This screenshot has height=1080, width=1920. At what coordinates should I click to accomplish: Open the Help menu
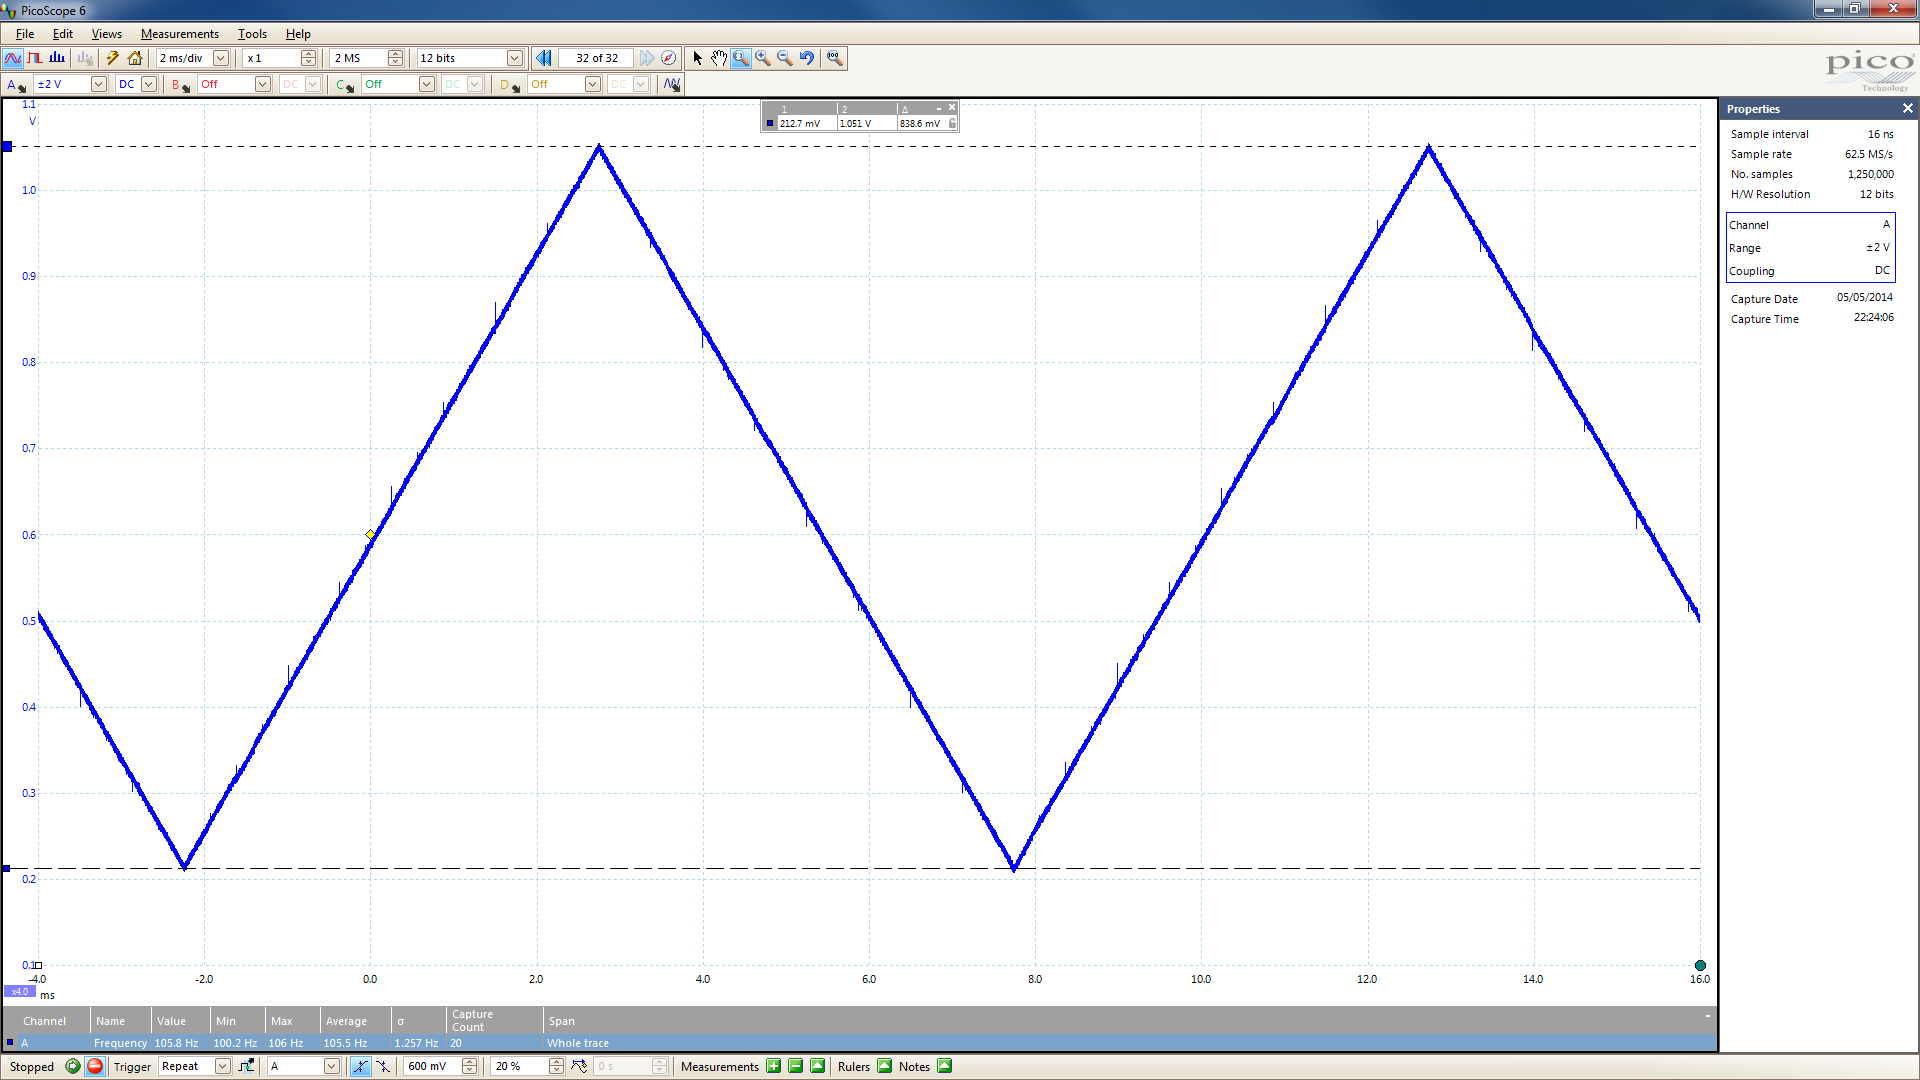pyautogui.click(x=298, y=34)
